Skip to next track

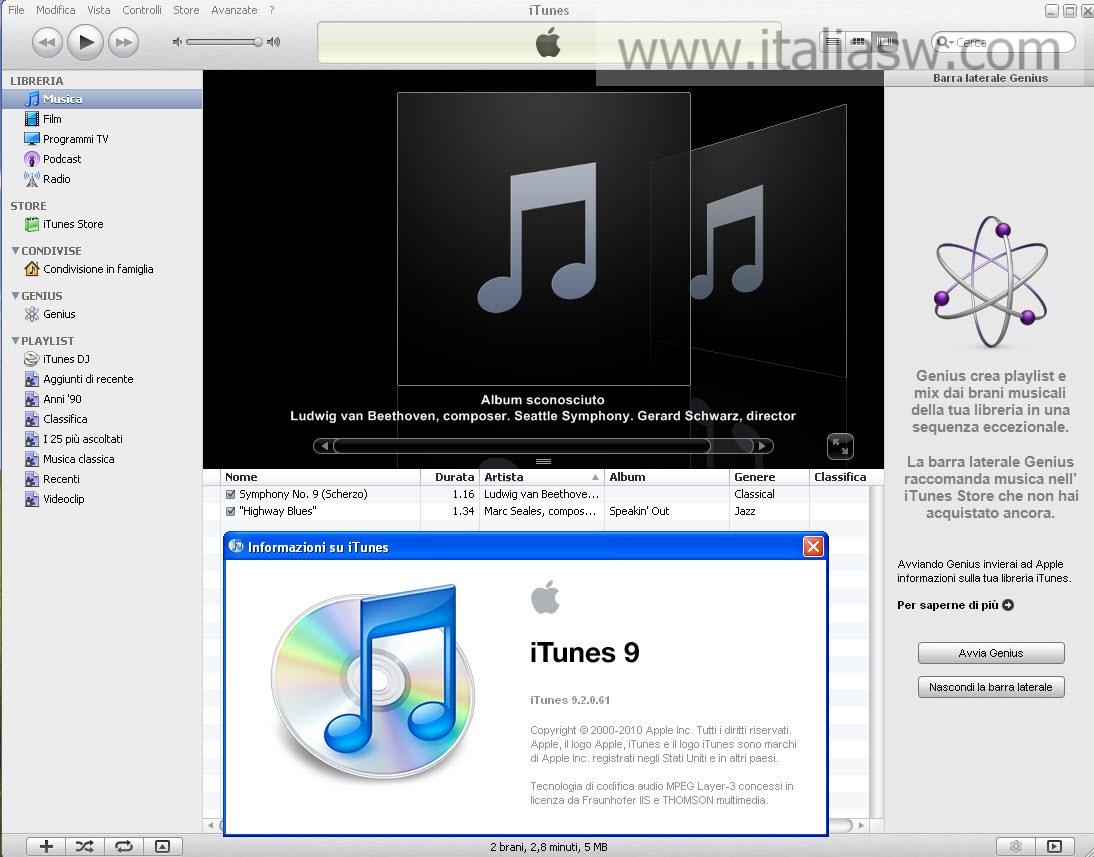(124, 43)
